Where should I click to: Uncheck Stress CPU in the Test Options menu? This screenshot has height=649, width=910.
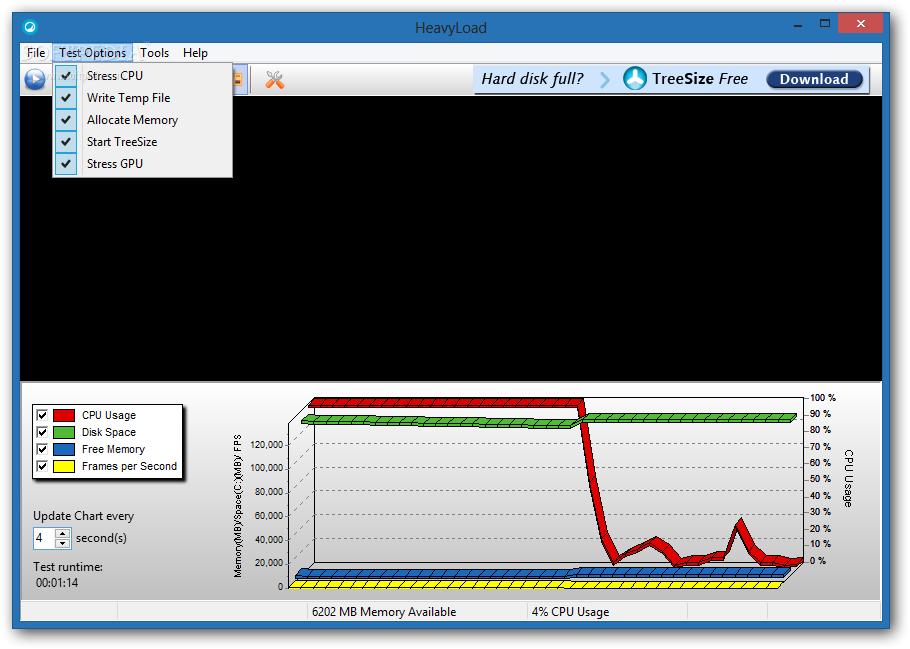pos(143,75)
